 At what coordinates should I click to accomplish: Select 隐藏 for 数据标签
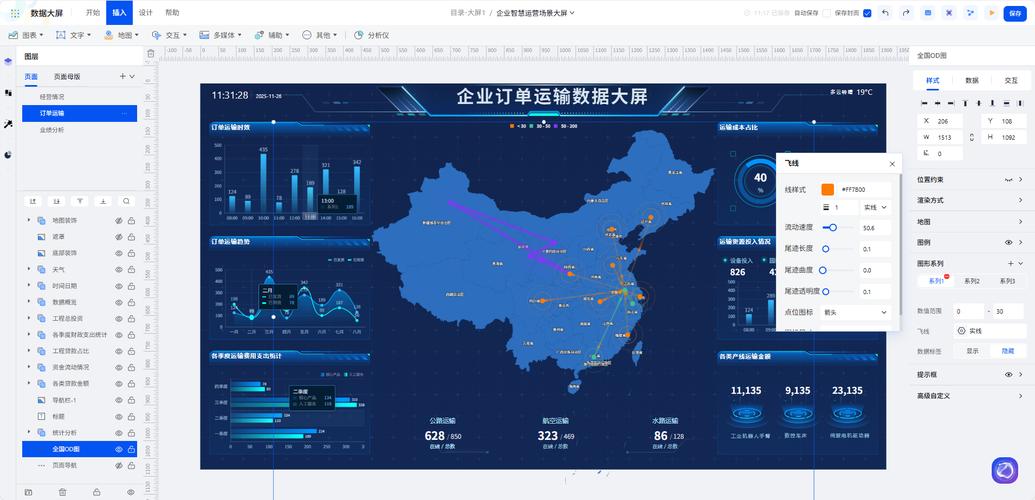[x=1007, y=351]
